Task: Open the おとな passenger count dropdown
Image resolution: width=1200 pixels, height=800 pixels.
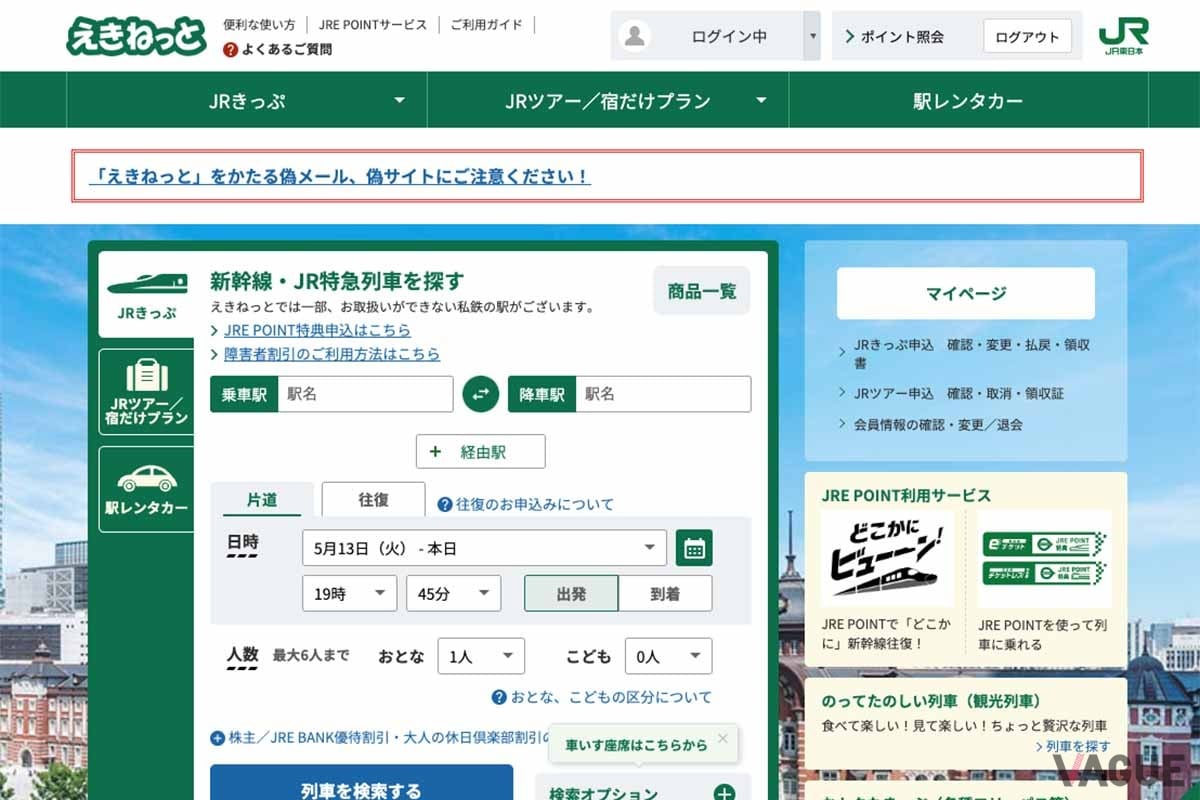Action: [x=481, y=656]
